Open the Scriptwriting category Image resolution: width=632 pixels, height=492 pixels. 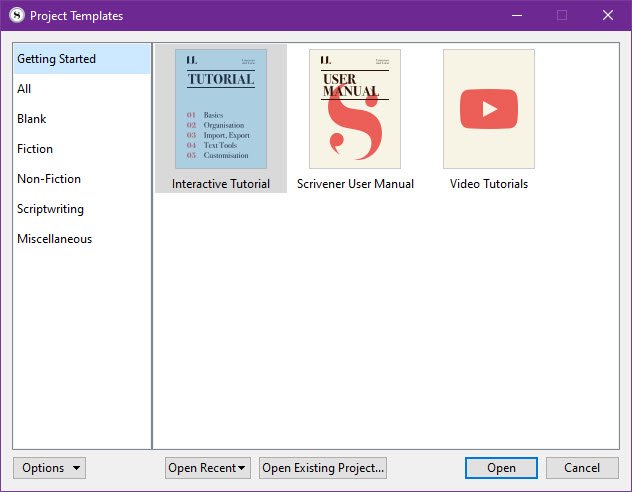82,209
